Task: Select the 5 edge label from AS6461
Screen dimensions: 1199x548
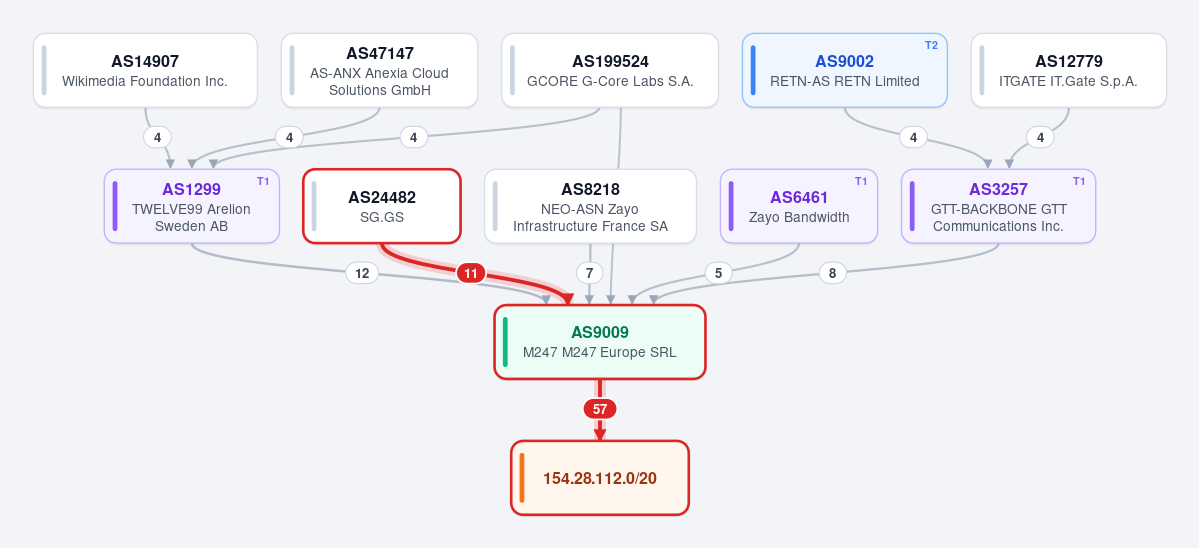Action: tap(718, 273)
